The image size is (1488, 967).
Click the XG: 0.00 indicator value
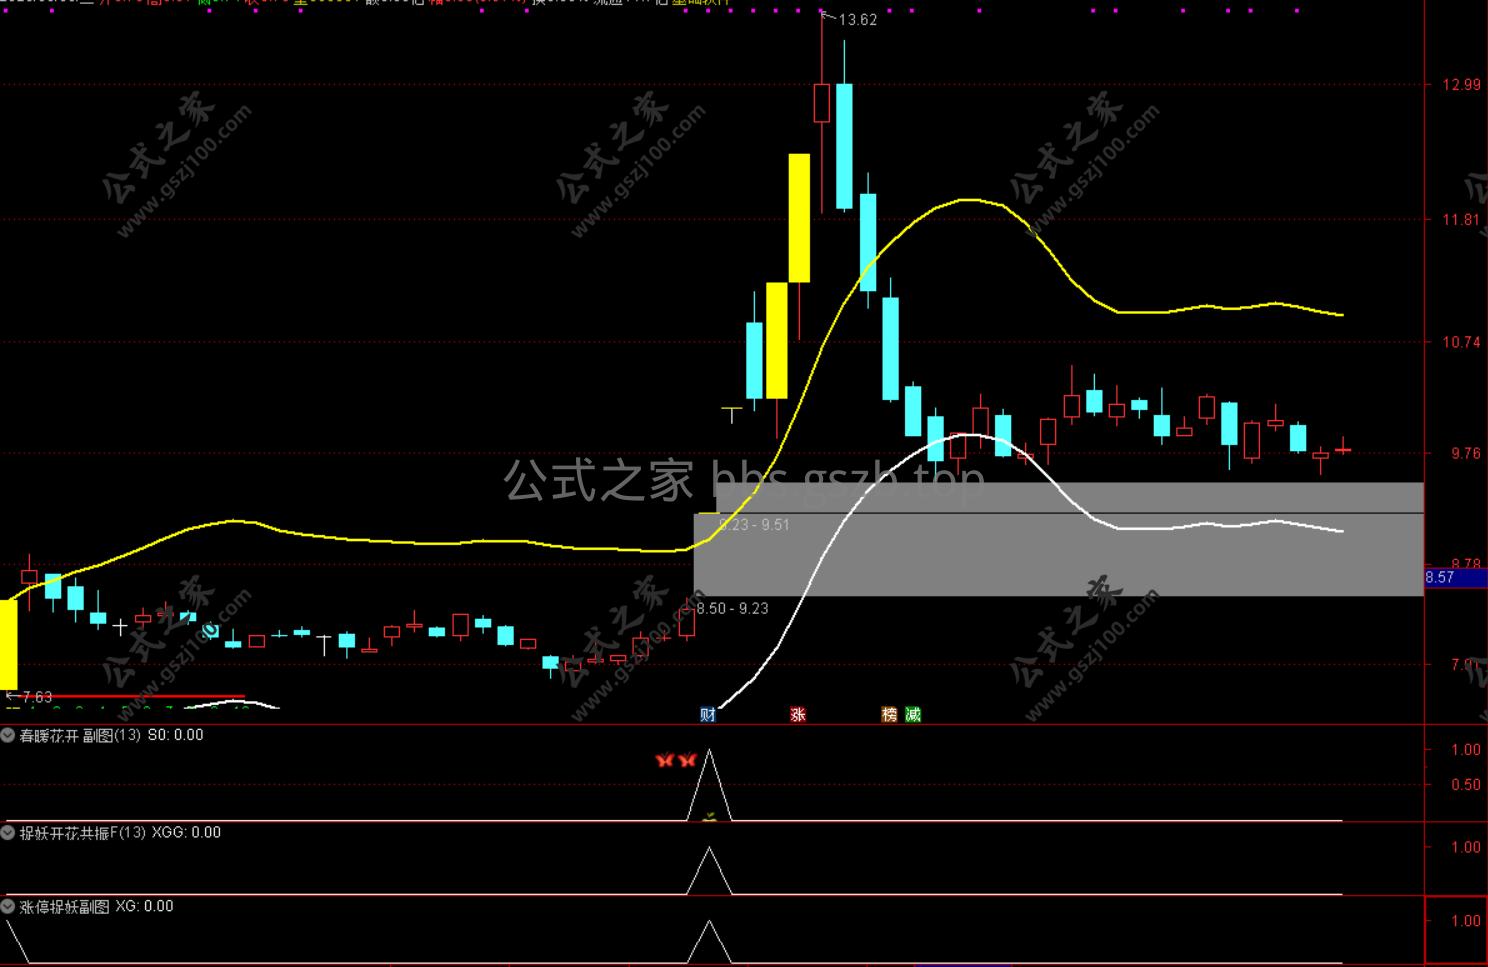144,906
